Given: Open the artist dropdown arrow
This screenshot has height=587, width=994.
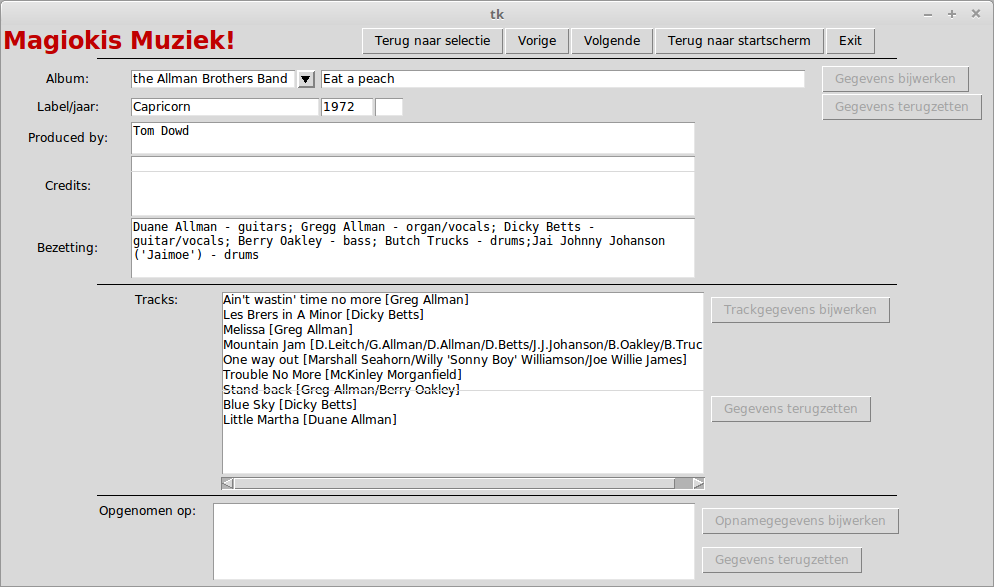Looking at the screenshot, I should pyautogui.click(x=306, y=79).
